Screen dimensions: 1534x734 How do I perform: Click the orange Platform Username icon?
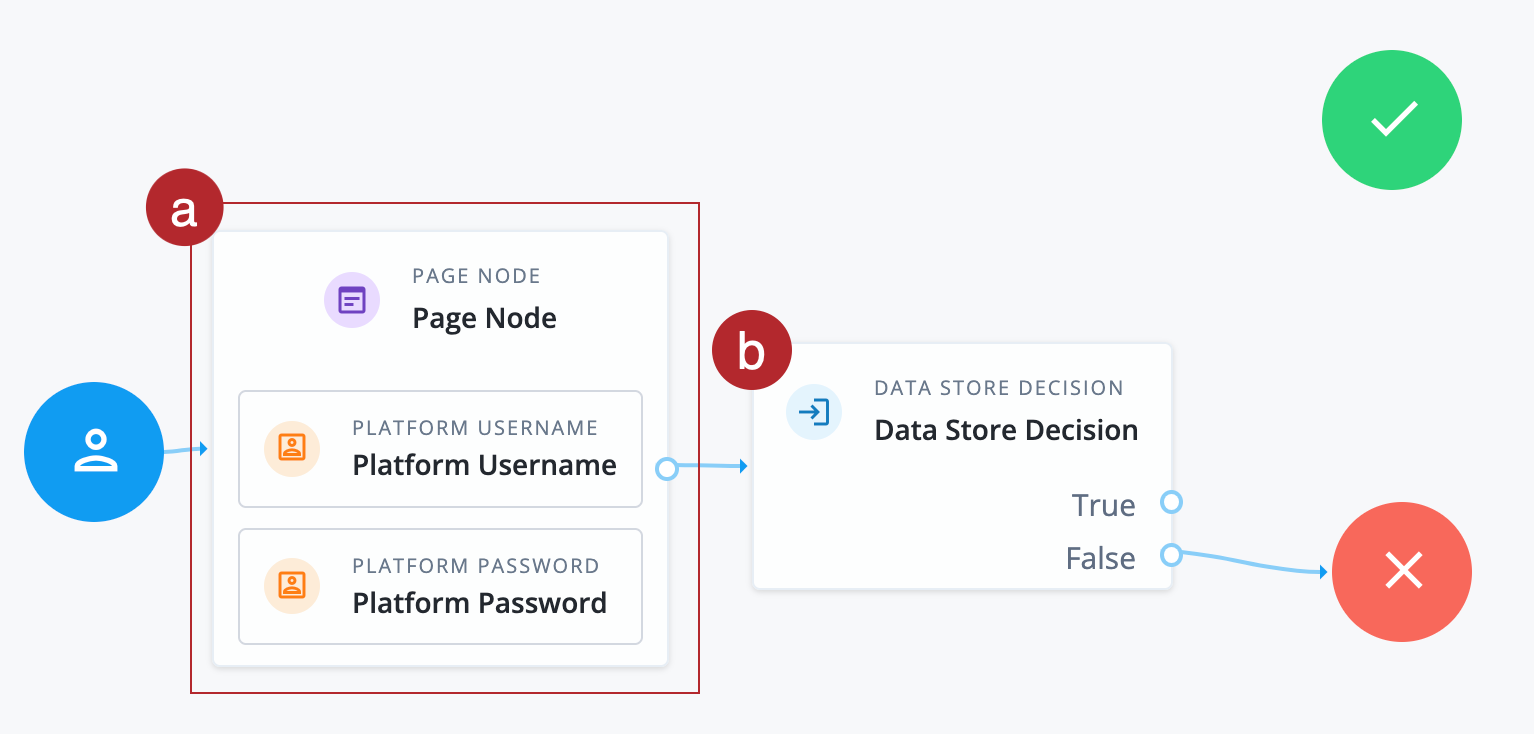(x=292, y=448)
